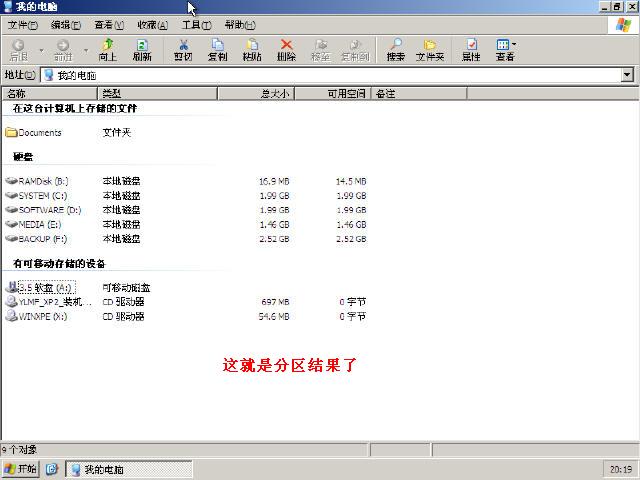Expand the View (查看) toolbar dropdown
The height and width of the screenshot is (480, 640).
[x=514, y=45]
